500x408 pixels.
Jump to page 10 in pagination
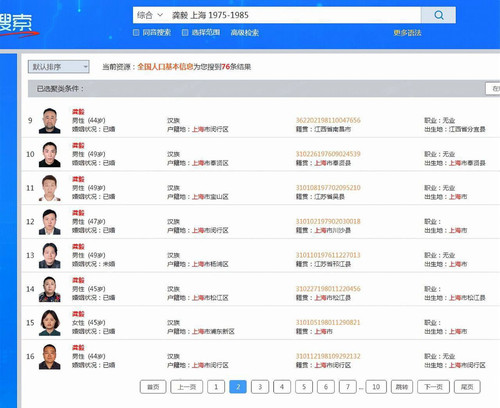click(x=376, y=387)
